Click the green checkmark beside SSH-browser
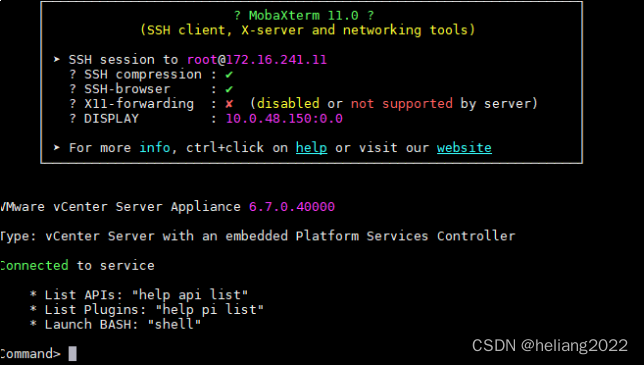The width and height of the screenshot is (644, 365). pyautogui.click(x=229, y=89)
